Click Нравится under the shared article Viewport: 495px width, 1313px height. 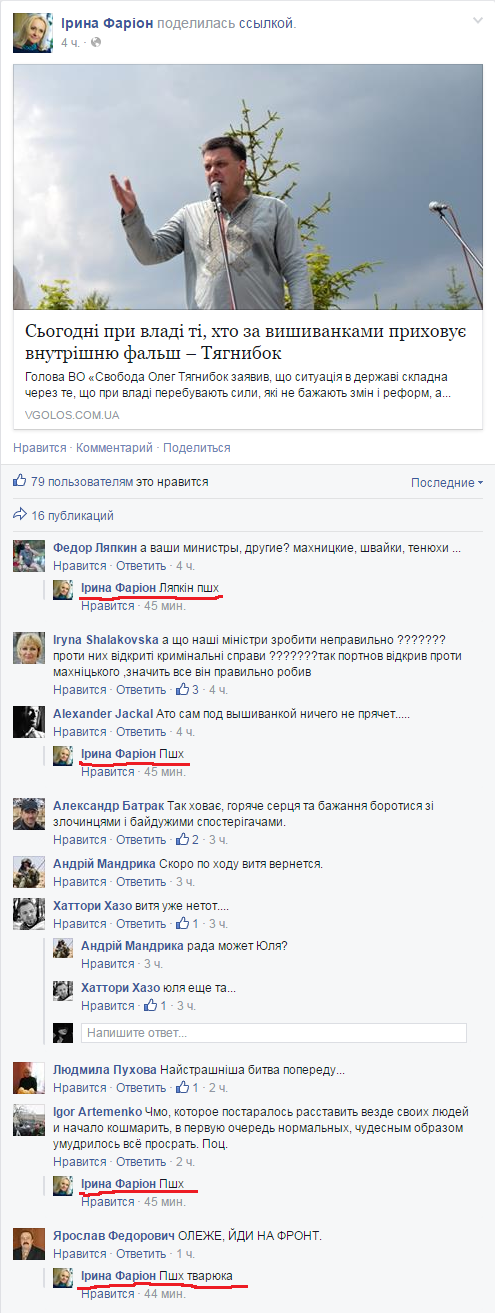click(40, 447)
